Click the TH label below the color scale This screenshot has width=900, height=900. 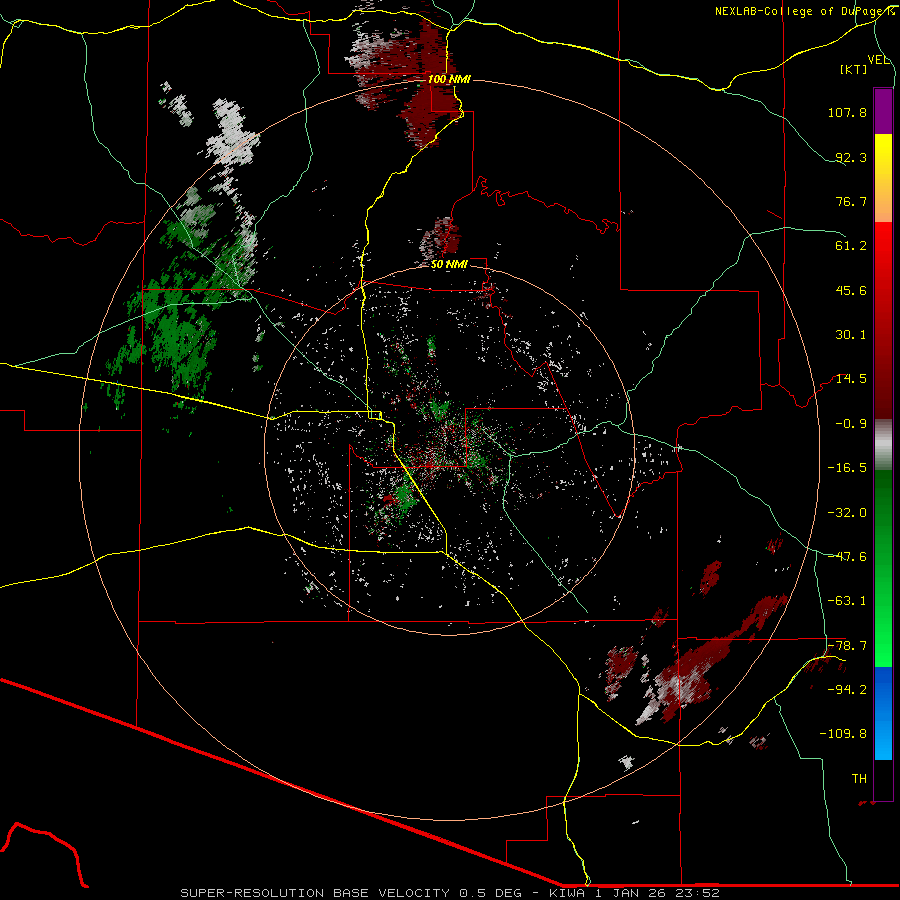[x=859, y=779]
